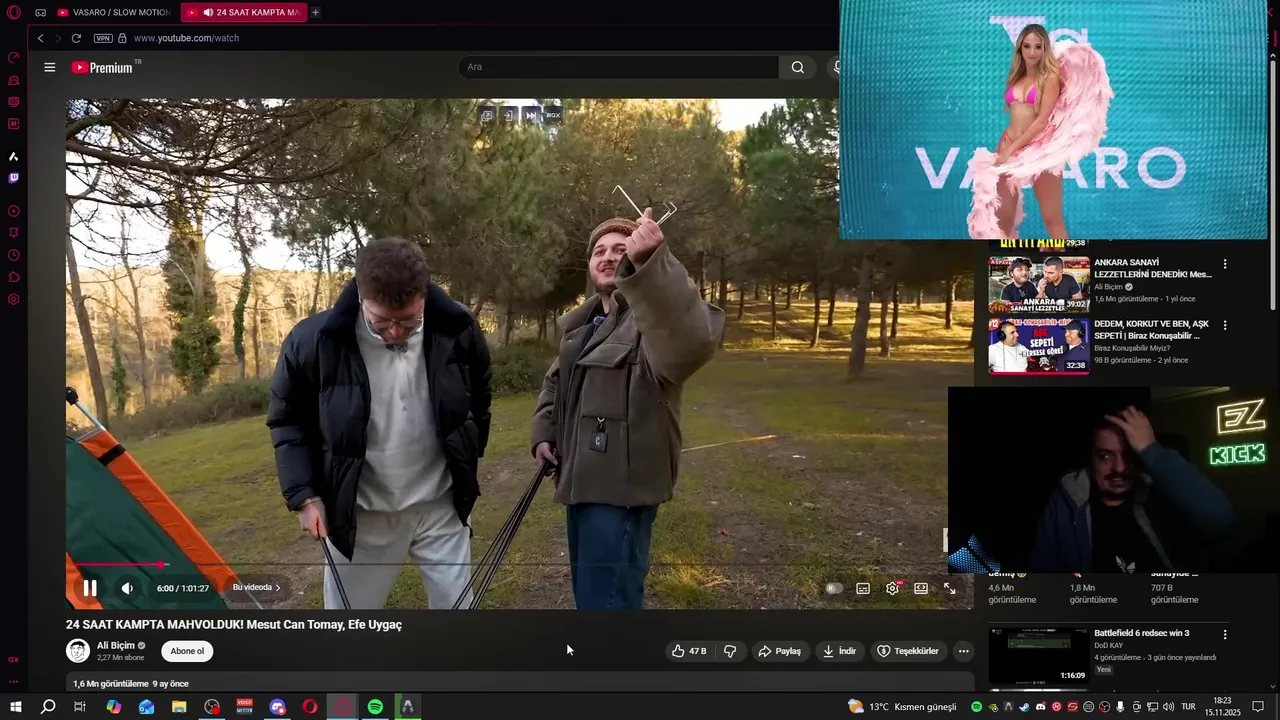Click the youtube.com/watch address bar

[186, 38]
